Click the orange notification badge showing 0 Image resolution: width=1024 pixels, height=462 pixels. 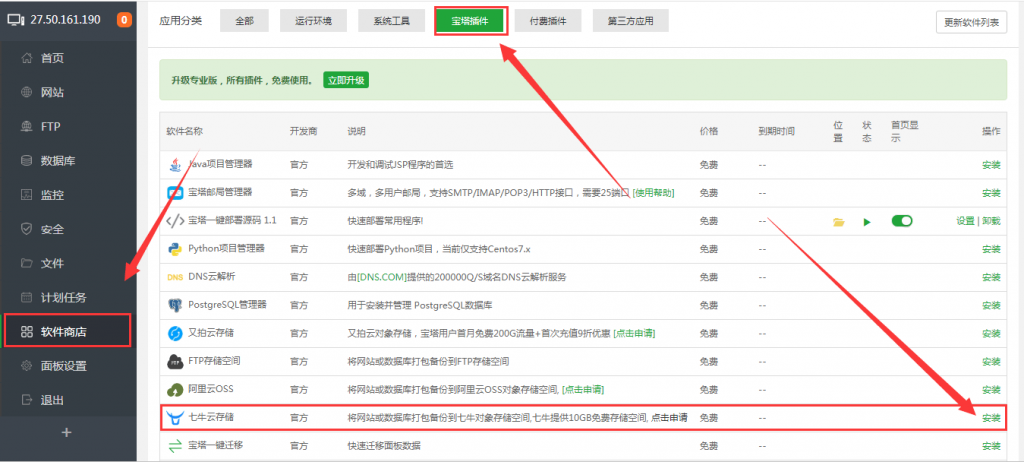(x=123, y=20)
